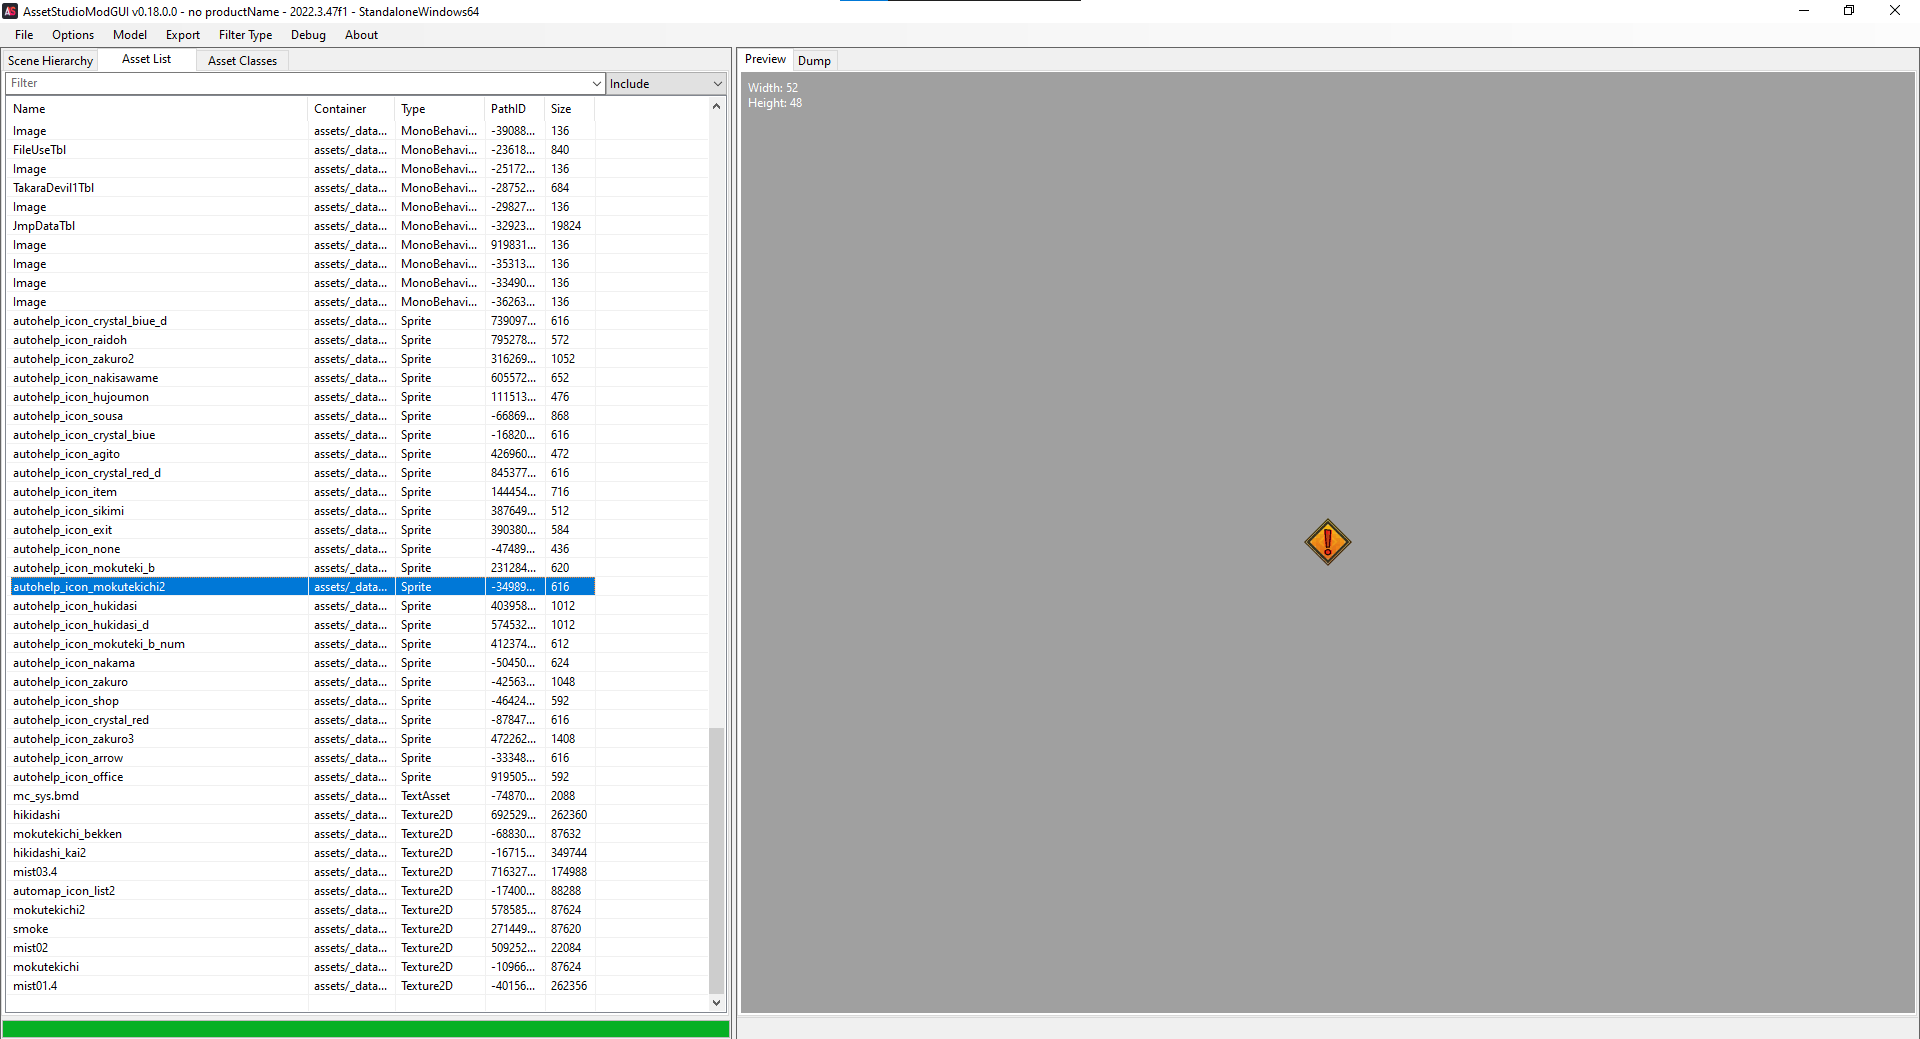Select the Preview tab

pyautogui.click(x=765, y=59)
